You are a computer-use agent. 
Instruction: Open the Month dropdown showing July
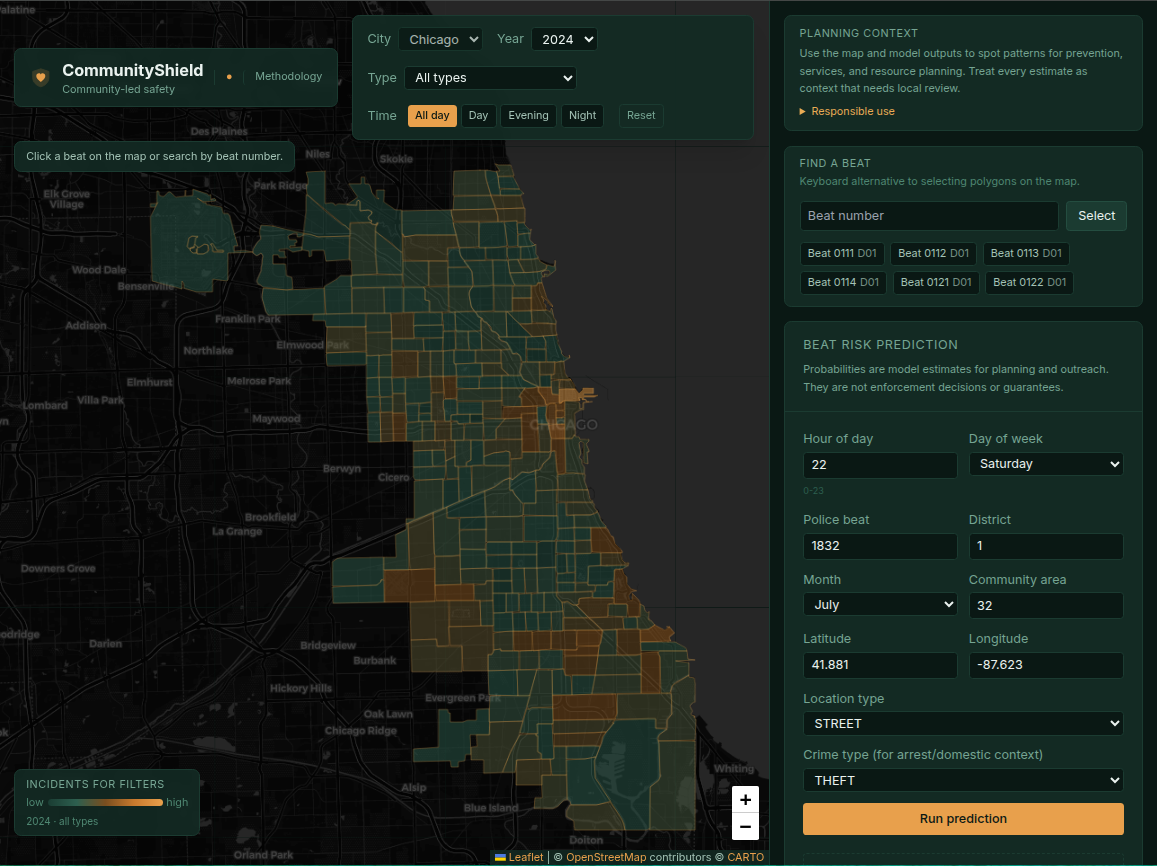(880, 605)
